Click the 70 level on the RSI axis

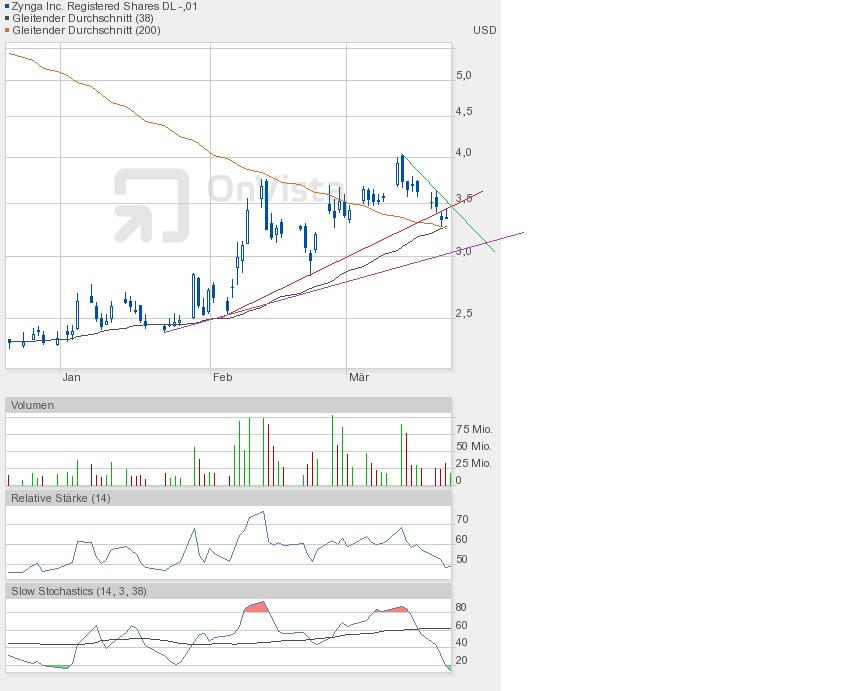[462, 519]
